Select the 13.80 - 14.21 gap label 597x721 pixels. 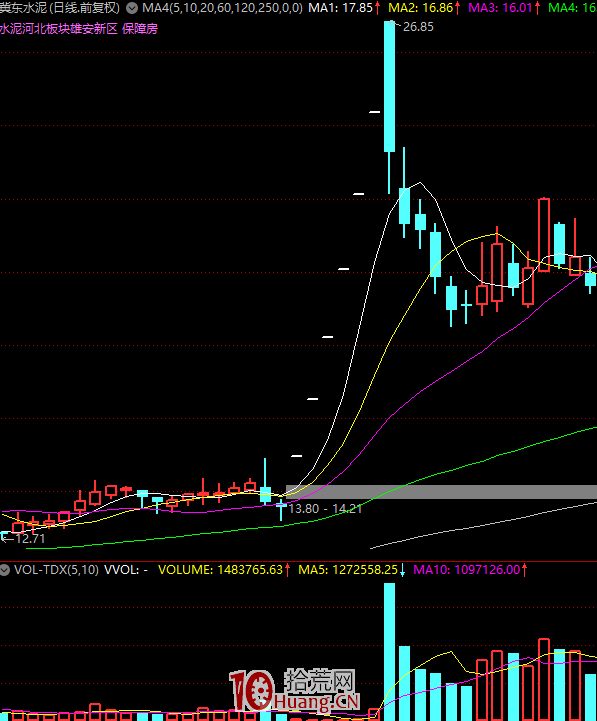pos(325,509)
